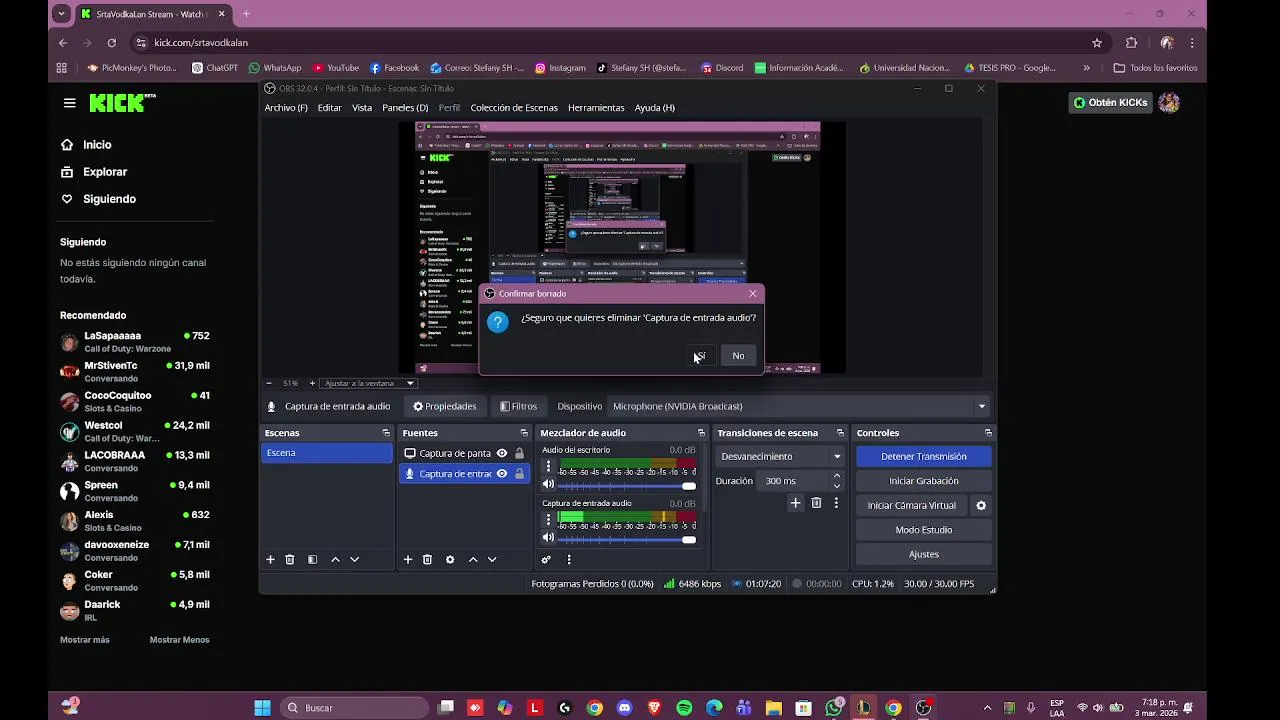Screen dimensions: 1280x720
Task: Open Modo Estudio button
Action: [924, 530]
